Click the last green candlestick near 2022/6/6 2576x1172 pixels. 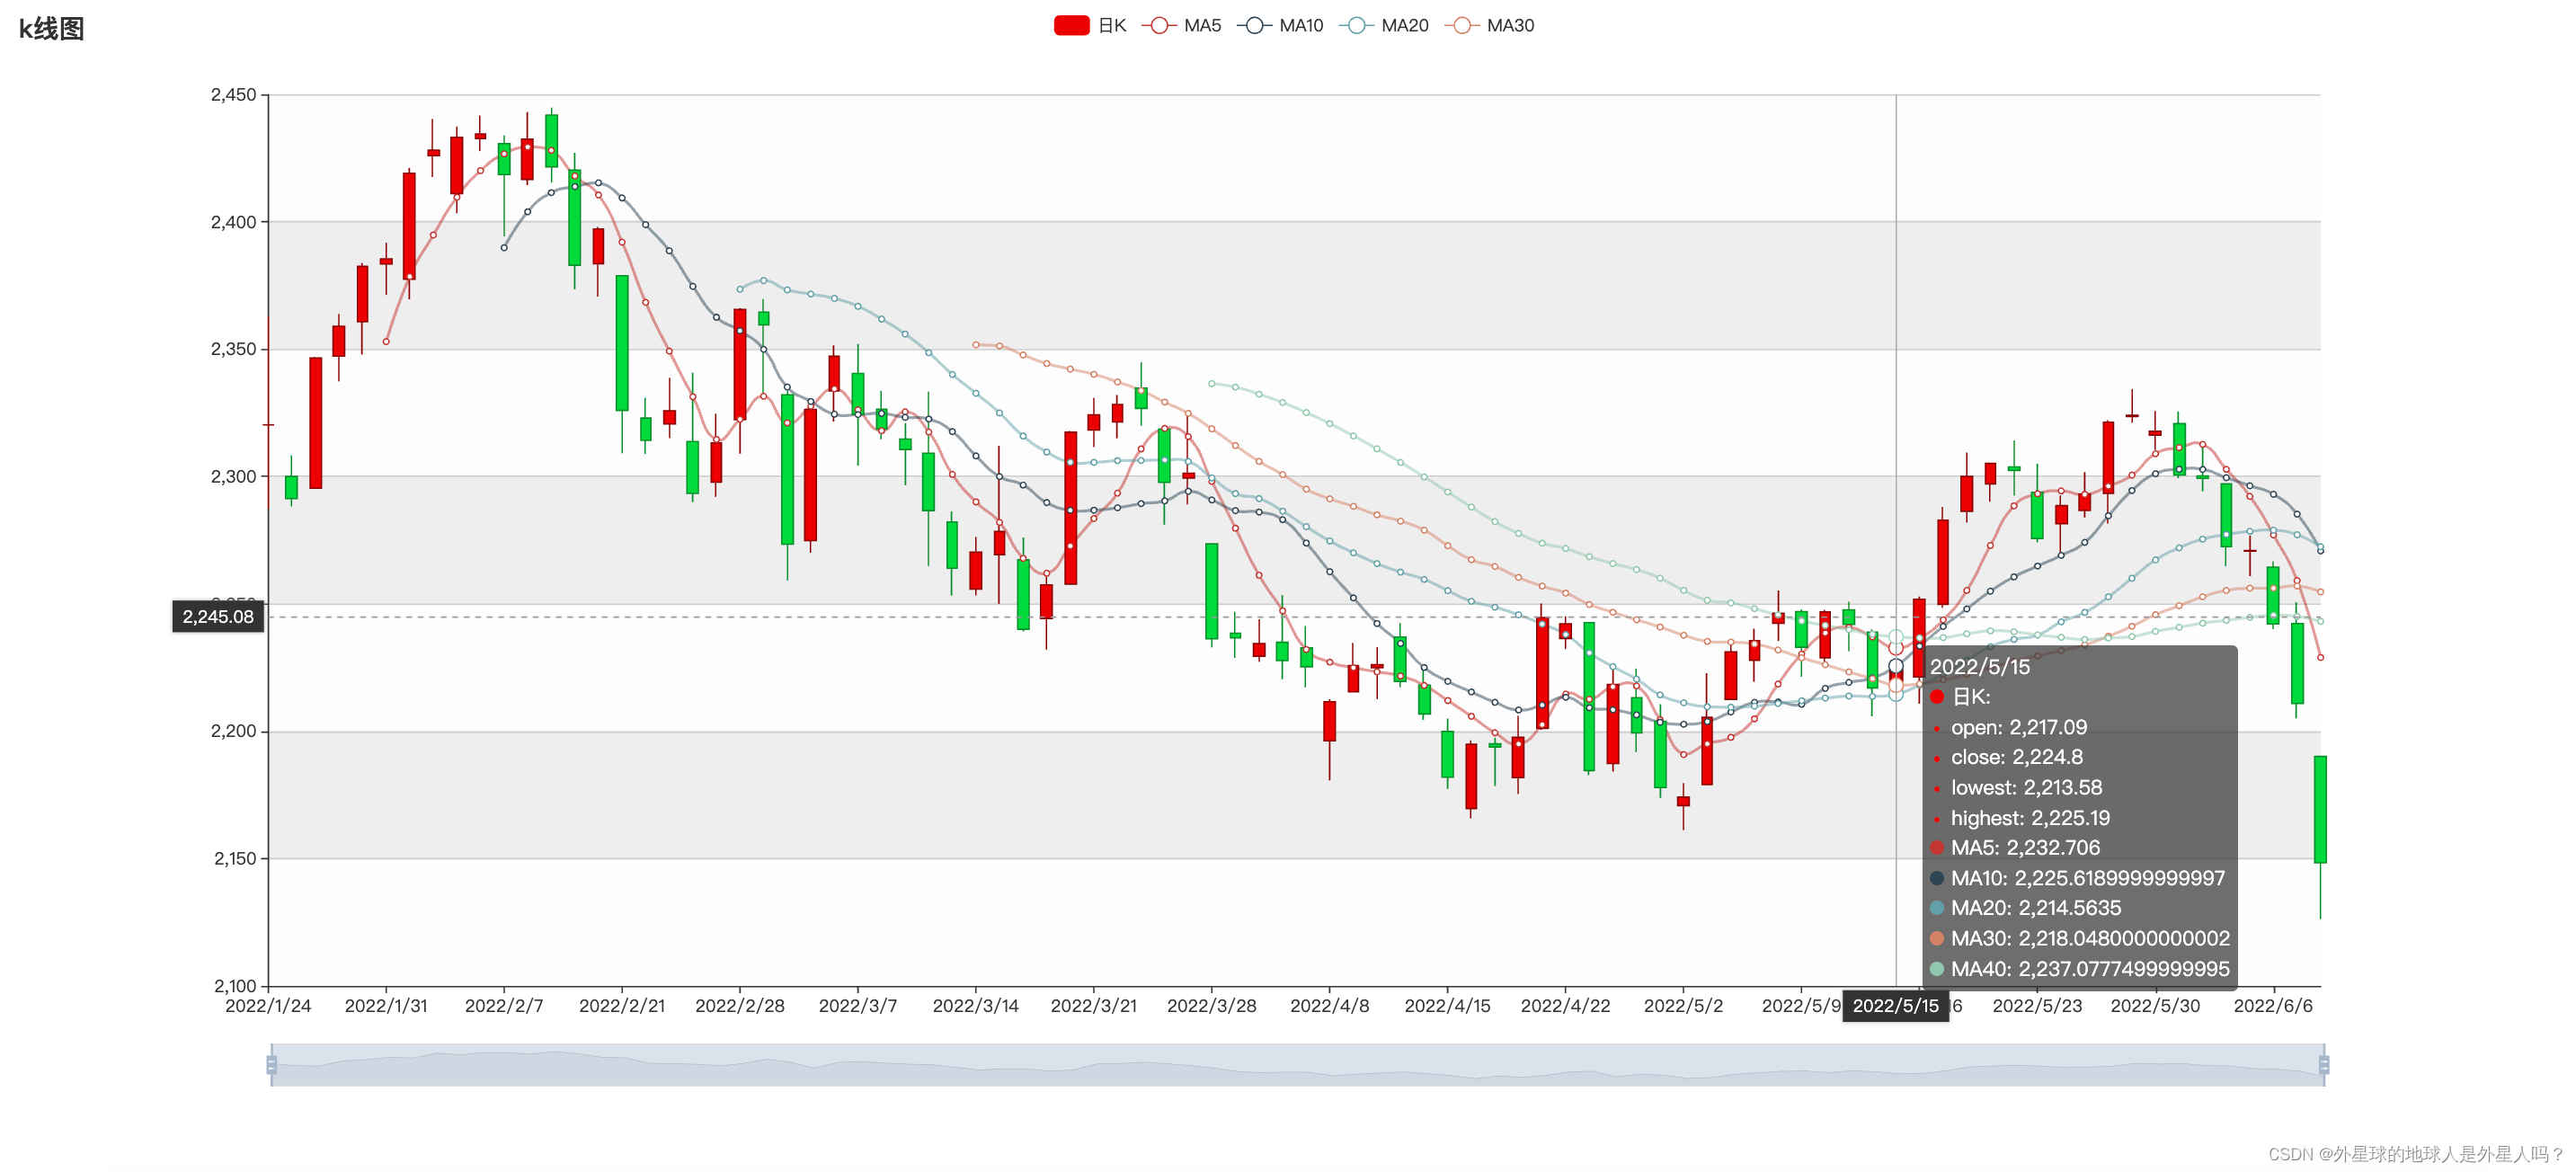click(x=2320, y=809)
